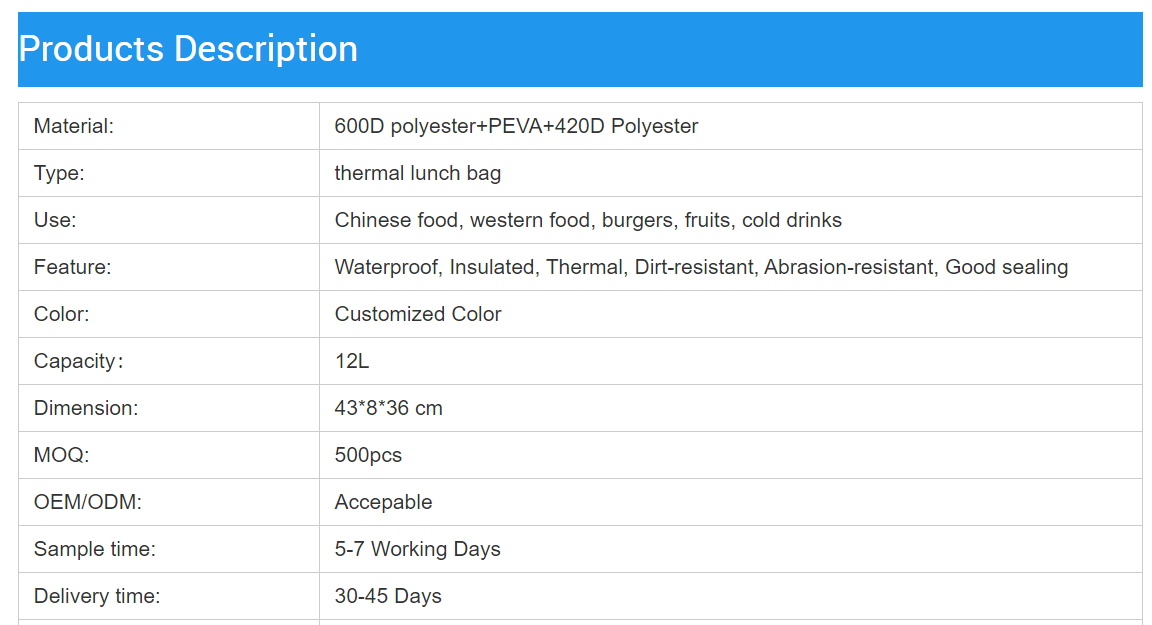Click the Products Description heading

click(x=188, y=49)
